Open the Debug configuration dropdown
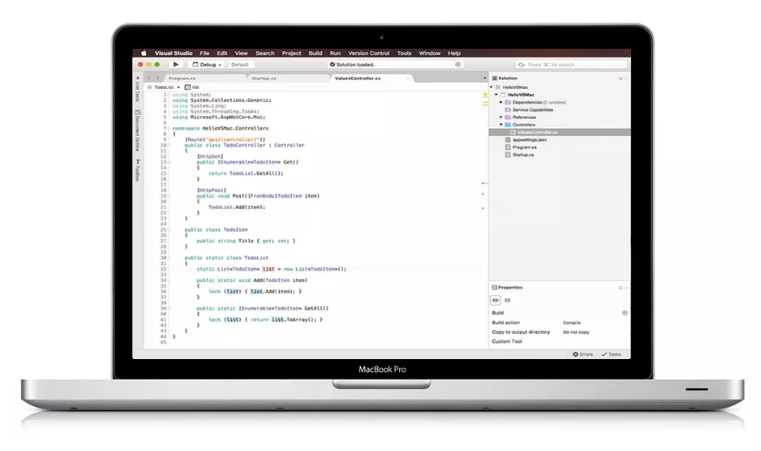761x451 pixels. click(206, 65)
